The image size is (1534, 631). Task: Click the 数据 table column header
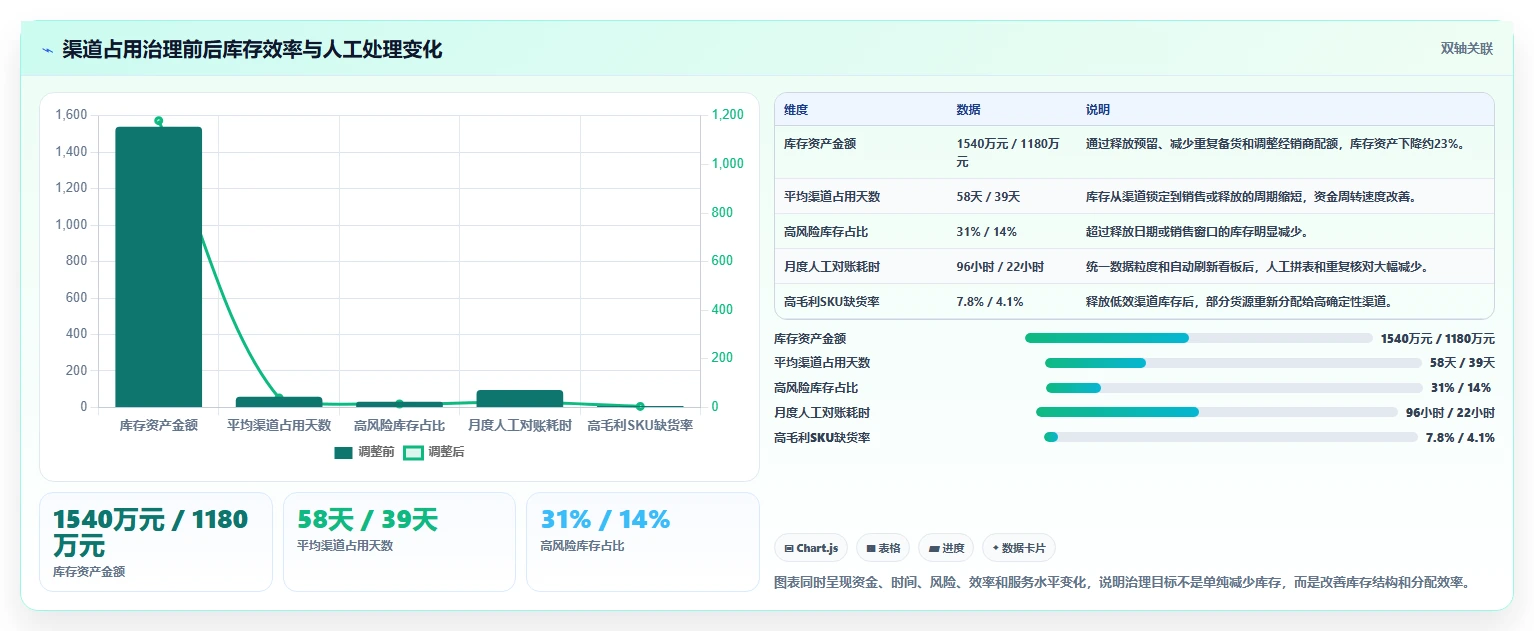click(x=968, y=110)
